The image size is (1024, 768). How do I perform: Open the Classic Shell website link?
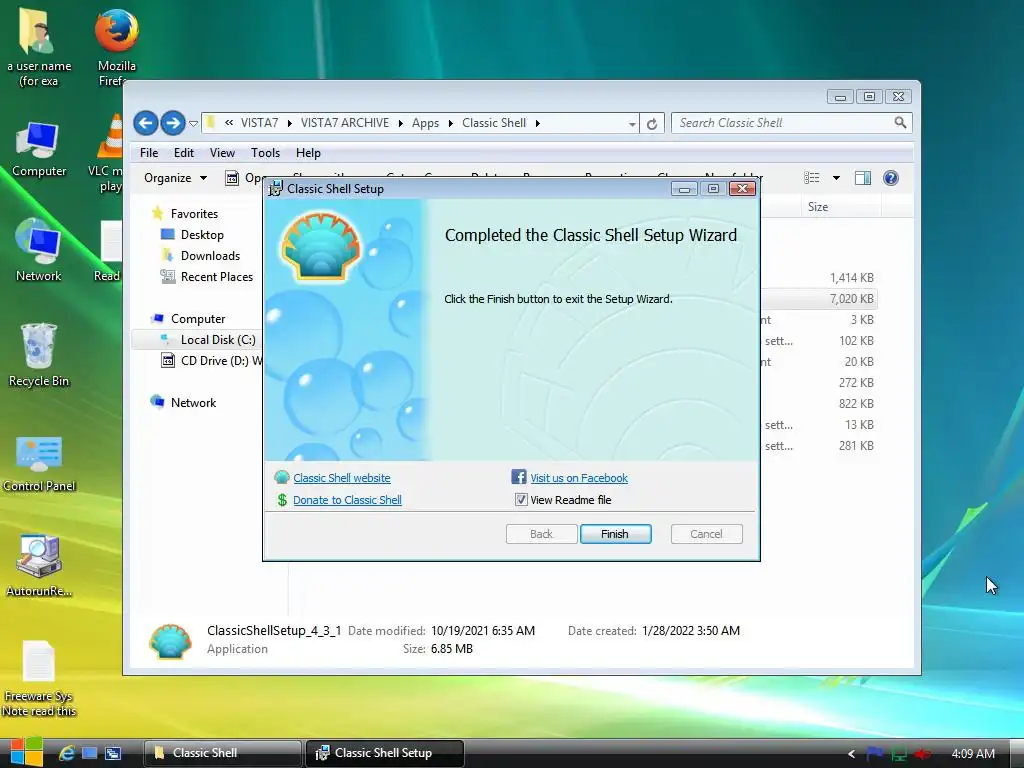342,478
